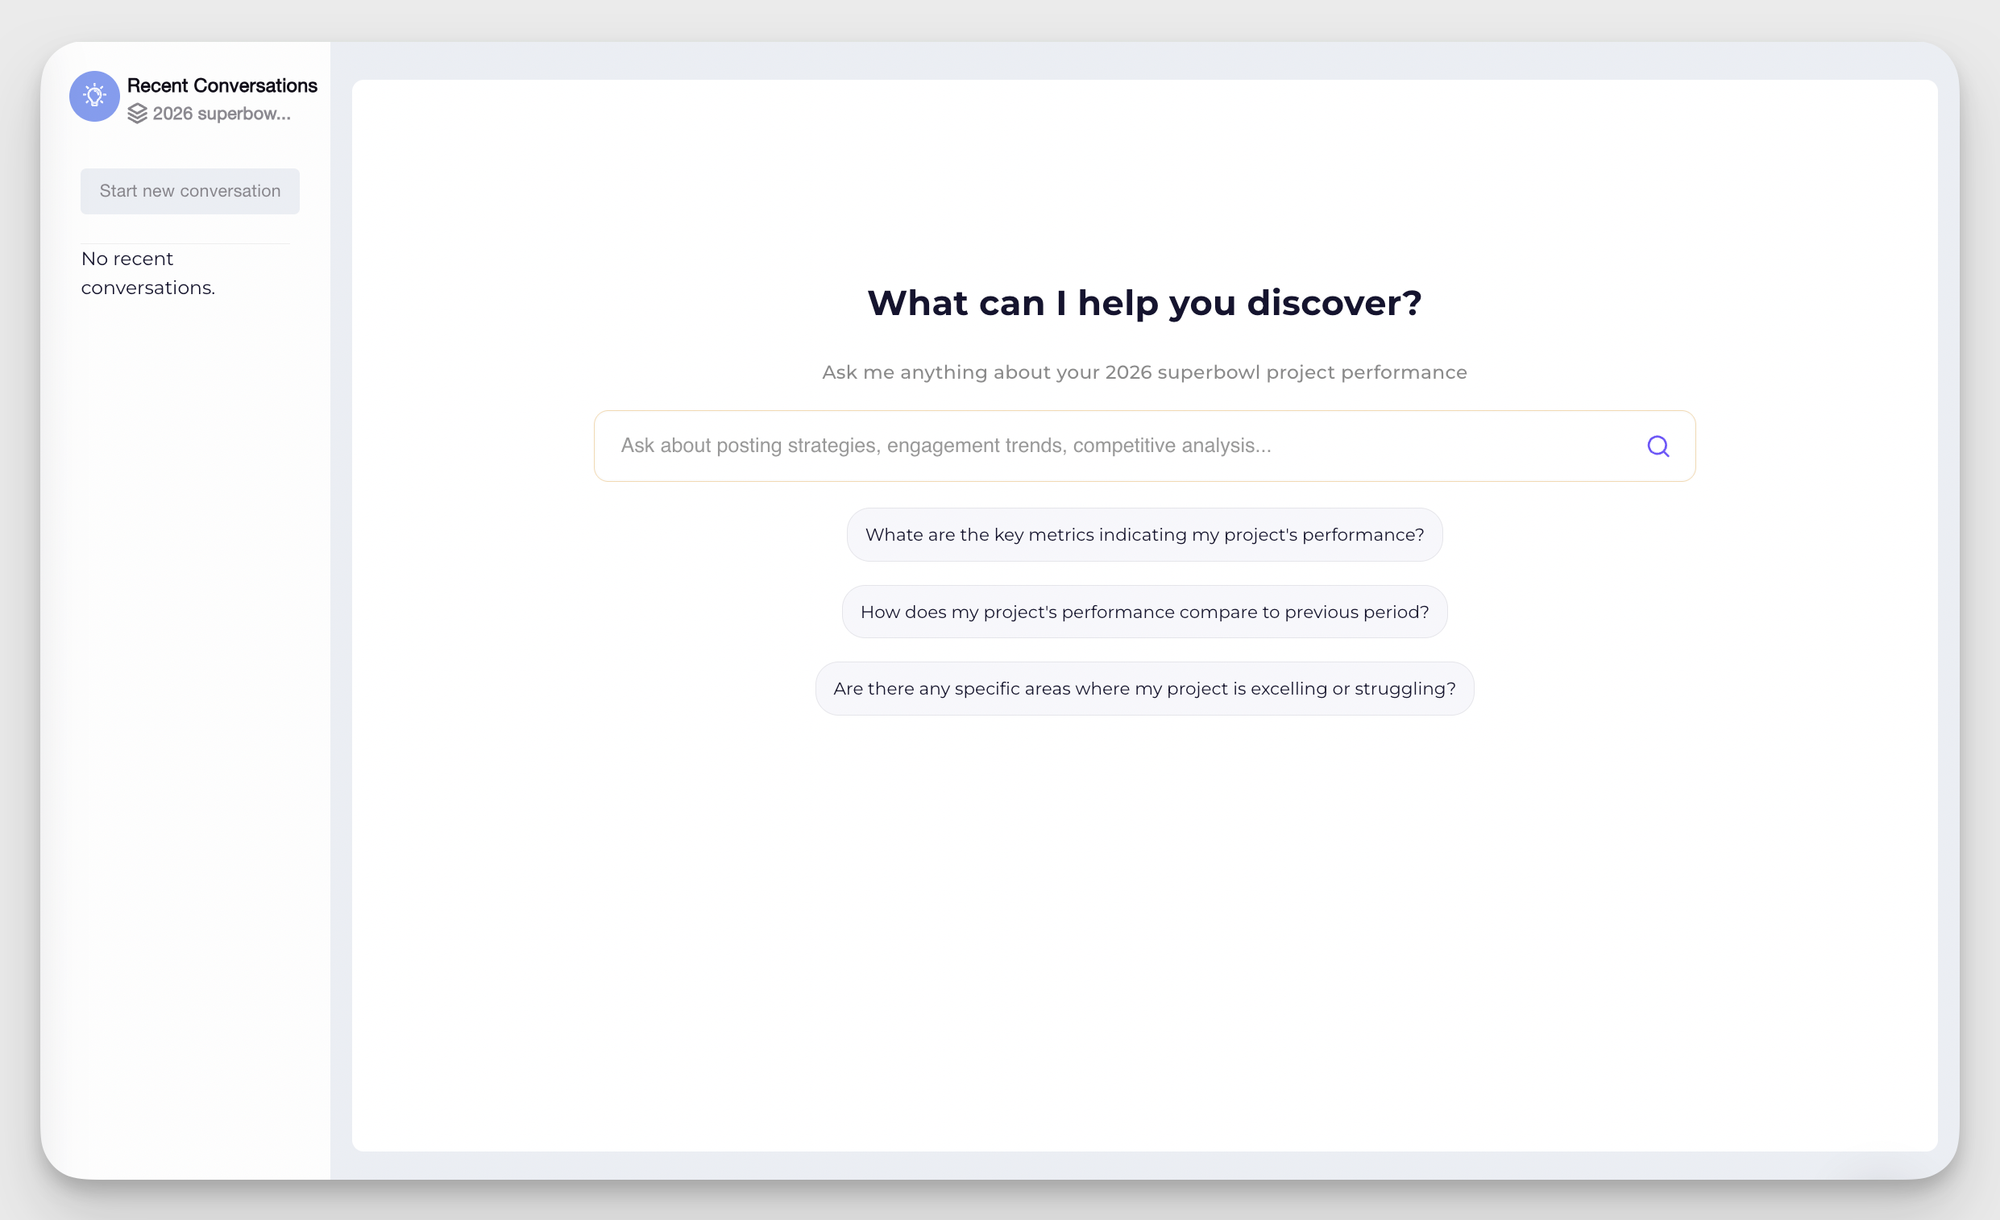Click the sidebar divider above No recent

(x=186, y=243)
